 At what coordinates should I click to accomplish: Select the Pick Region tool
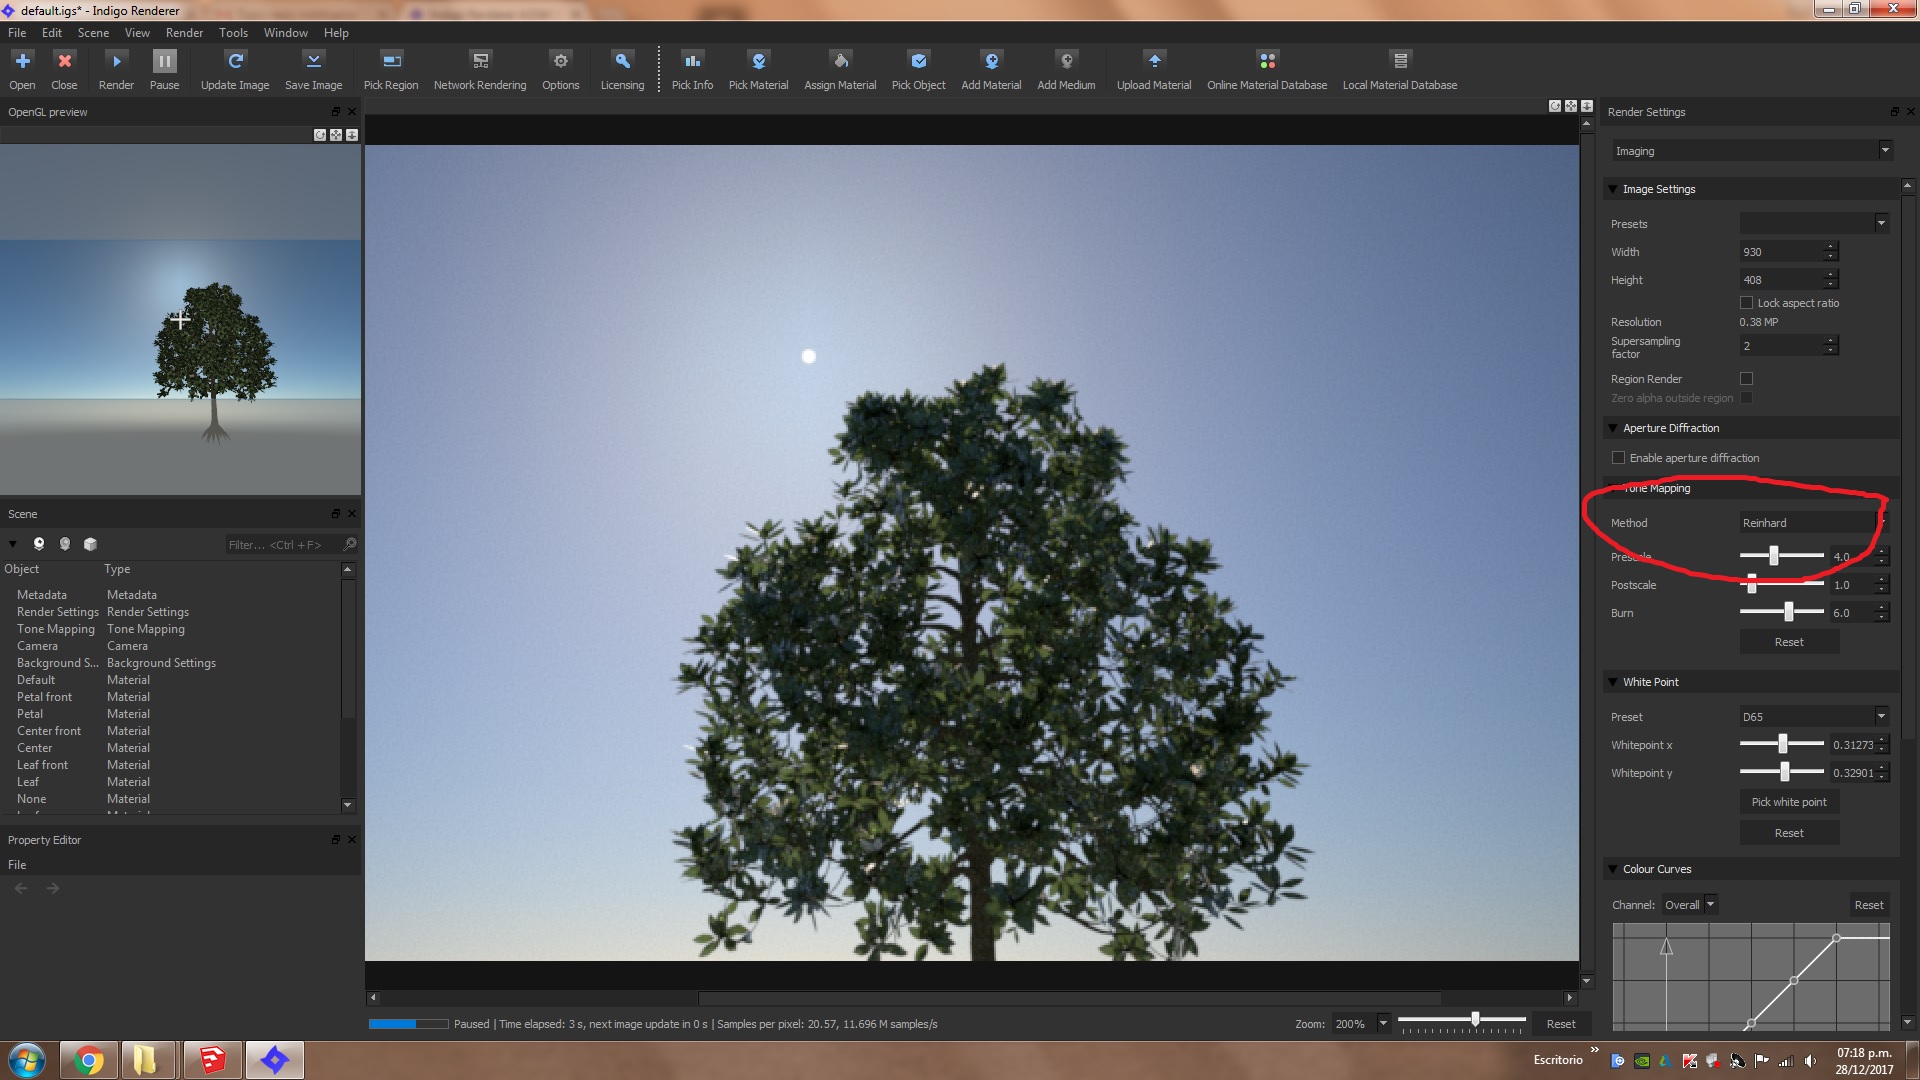[x=391, y=62]
